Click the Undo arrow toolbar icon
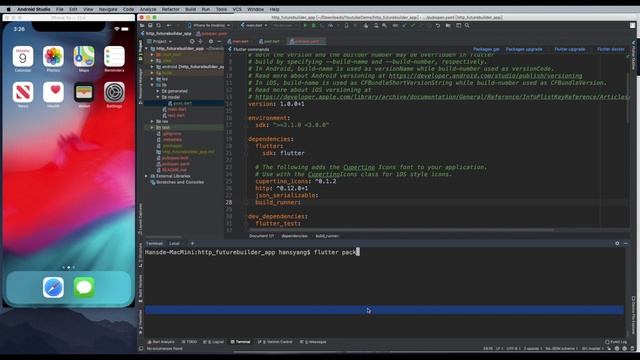640x360 pixels. [438, 25]
